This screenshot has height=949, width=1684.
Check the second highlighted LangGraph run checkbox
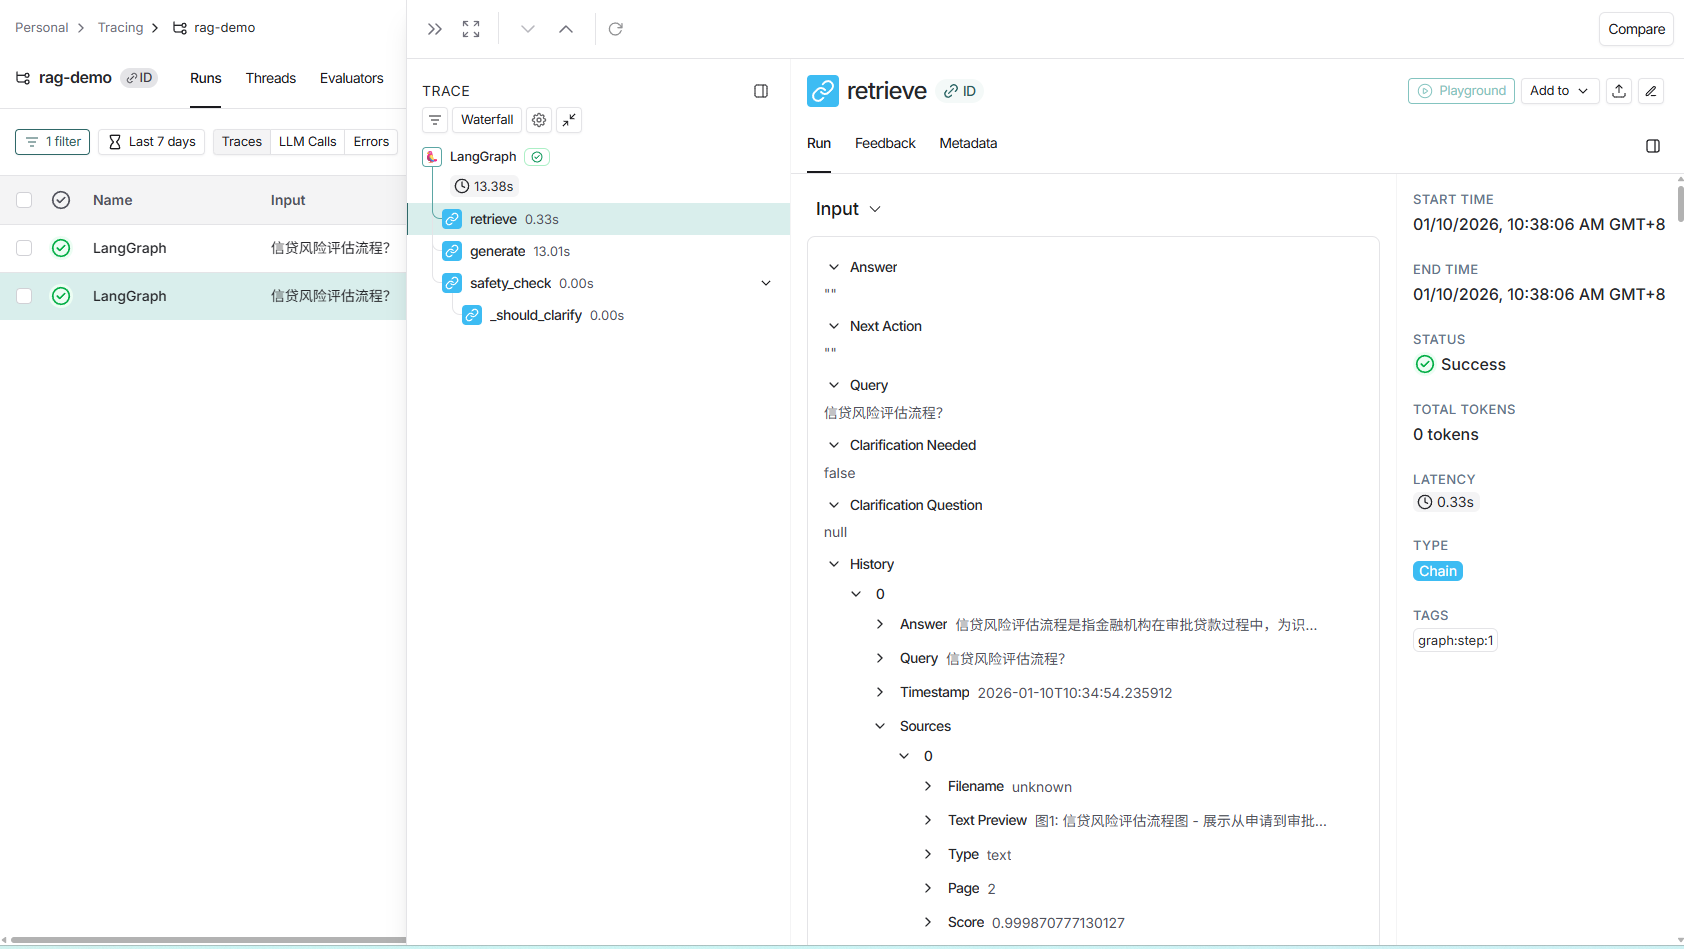(24, 296)
